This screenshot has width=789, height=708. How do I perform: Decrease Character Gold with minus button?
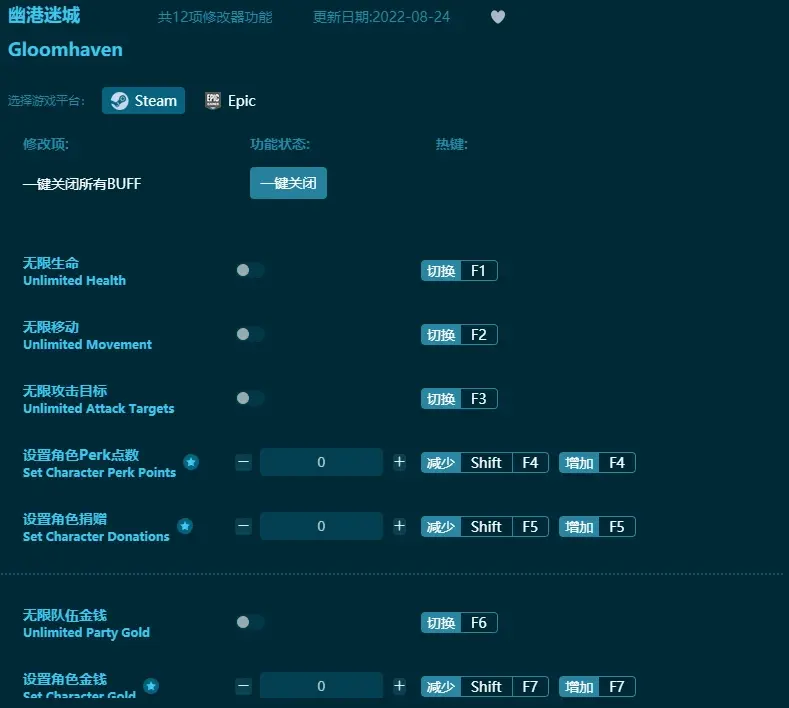(244, 686)
